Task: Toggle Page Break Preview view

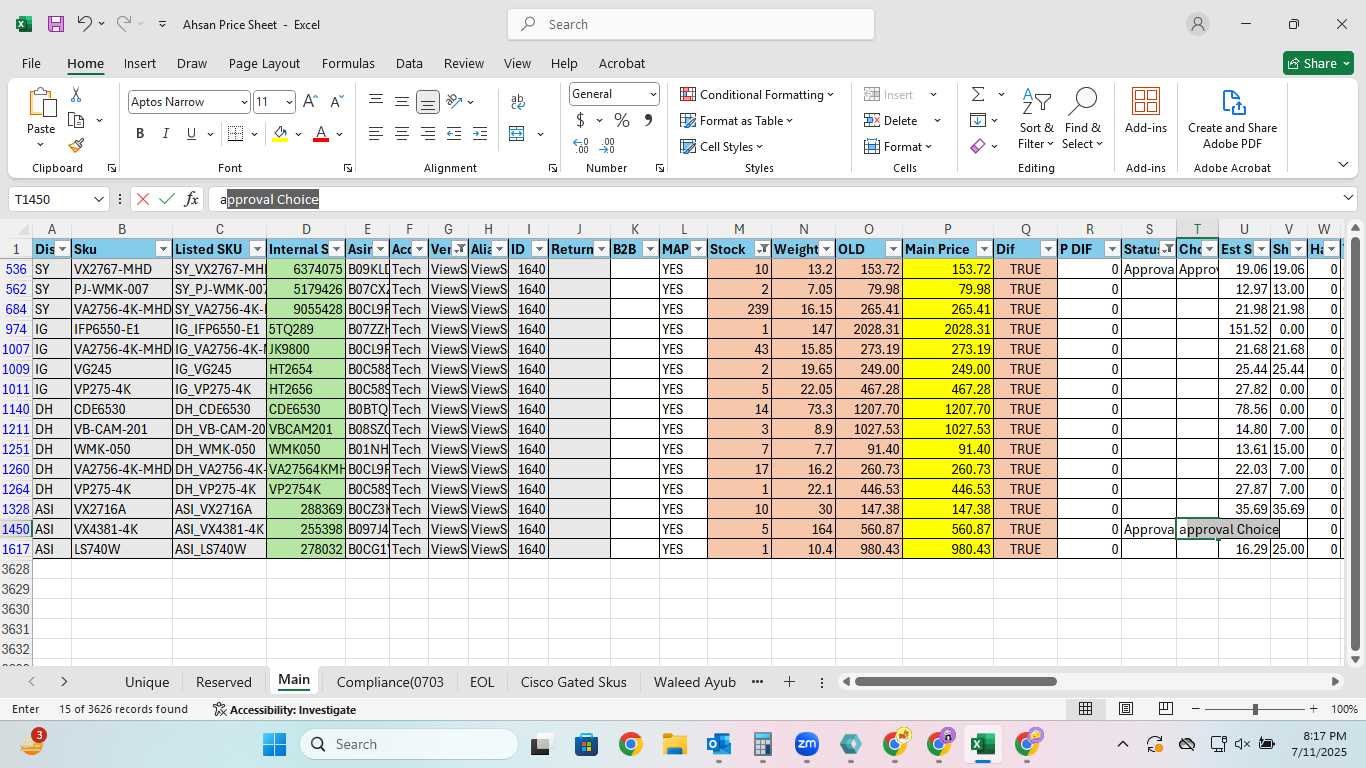Action: pos(1165,709)
